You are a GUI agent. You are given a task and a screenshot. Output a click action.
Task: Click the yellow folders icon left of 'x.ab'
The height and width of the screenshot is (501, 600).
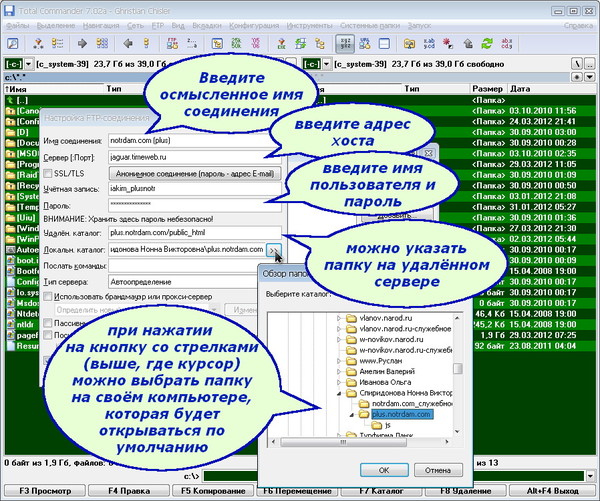pos(409,43)
